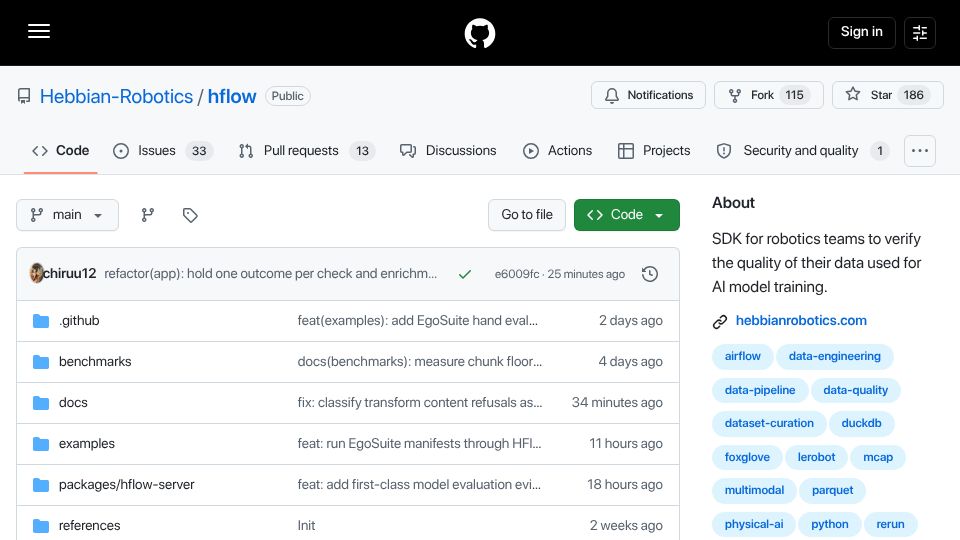Click the Notifications bell button
The image size is (960, 540).
pyautogui.click(x=648, y=95)
